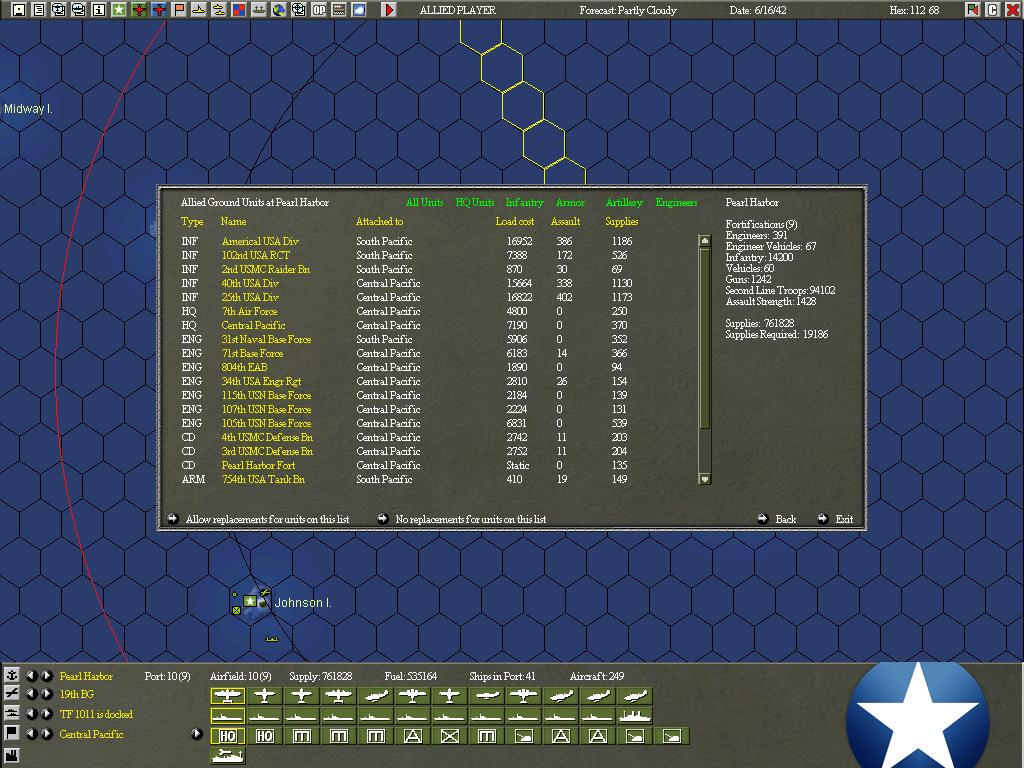Click the C icon at top right

992,10
